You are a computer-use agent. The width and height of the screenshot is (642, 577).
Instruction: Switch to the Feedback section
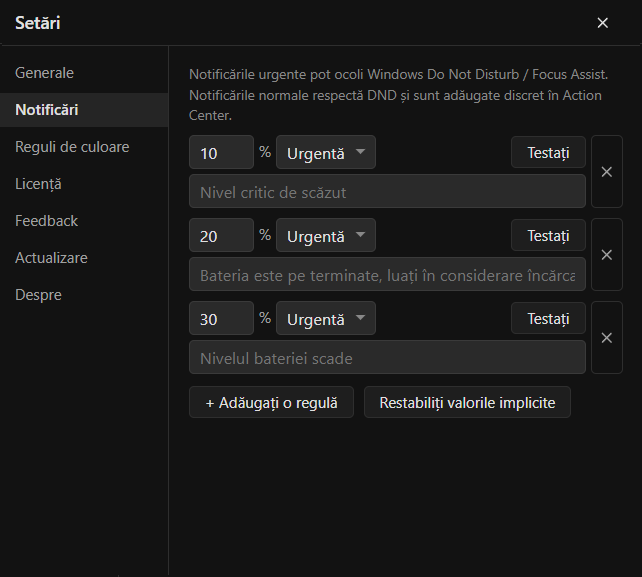click(x=84, y=221)
